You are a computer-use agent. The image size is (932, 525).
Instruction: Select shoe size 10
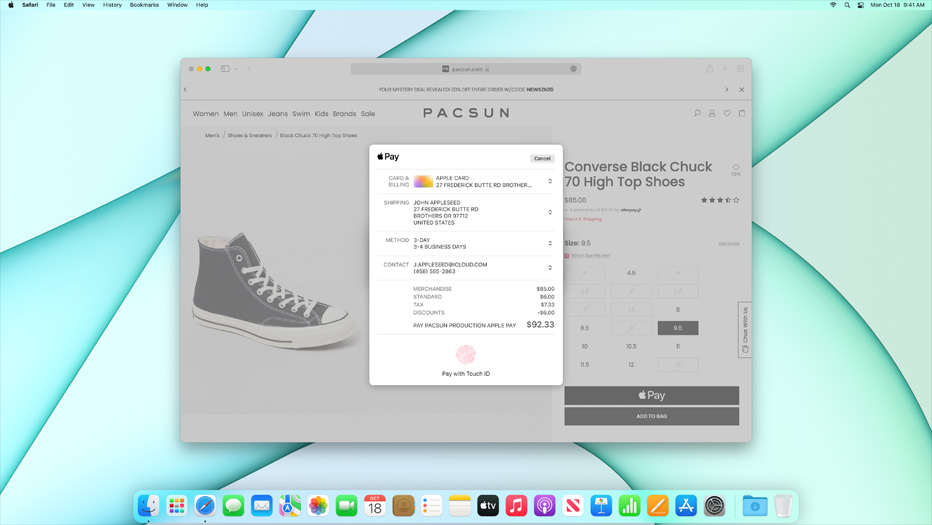tap(585, 346)
